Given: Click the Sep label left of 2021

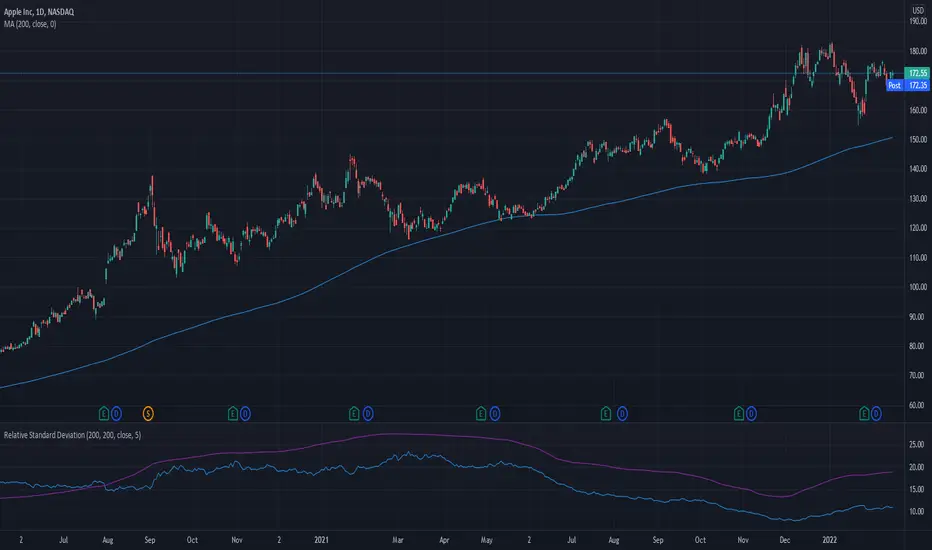Looking at the screenshot, I should click(150, 540).
